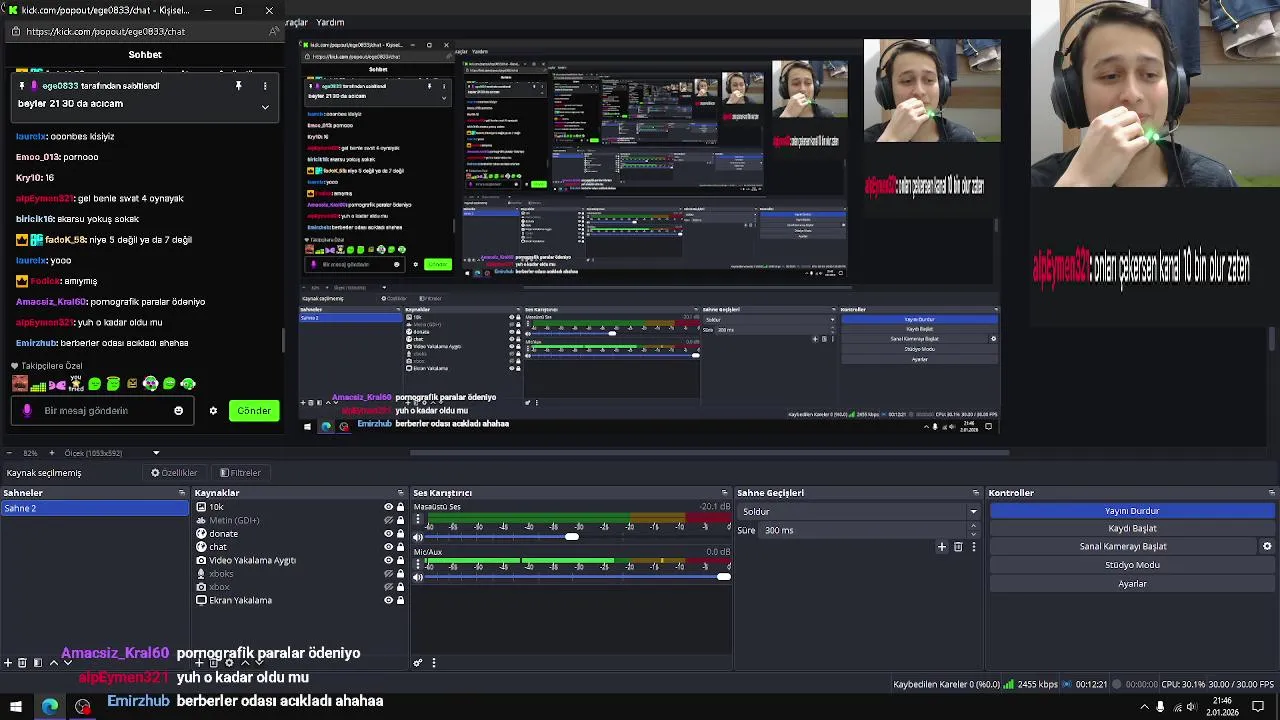Image resolution: width=1280 pixels, height=720 pixels.
Task: Open audio mixer toolbar three-dot menu
Action: 433,662
